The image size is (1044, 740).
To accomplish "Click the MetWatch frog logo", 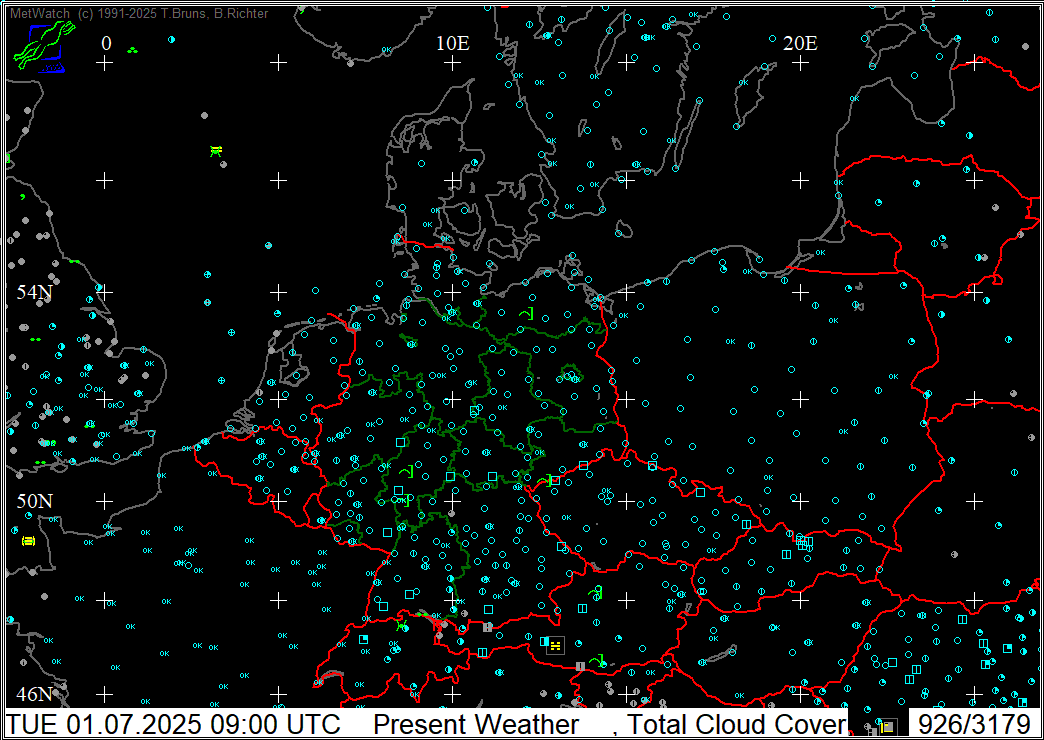I will [44, 47].
